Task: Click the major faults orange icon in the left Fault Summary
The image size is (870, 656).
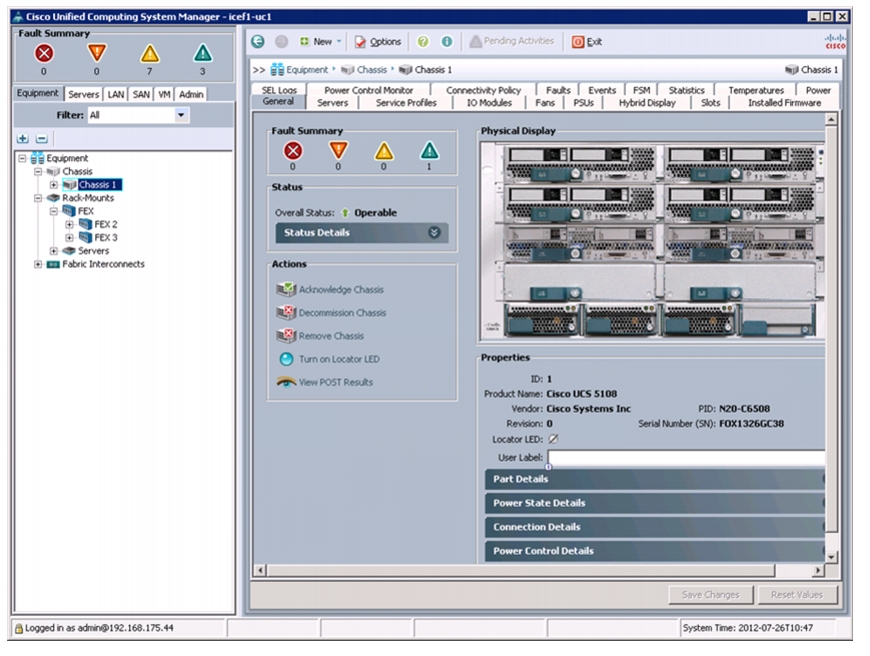Action: [97, 54]
